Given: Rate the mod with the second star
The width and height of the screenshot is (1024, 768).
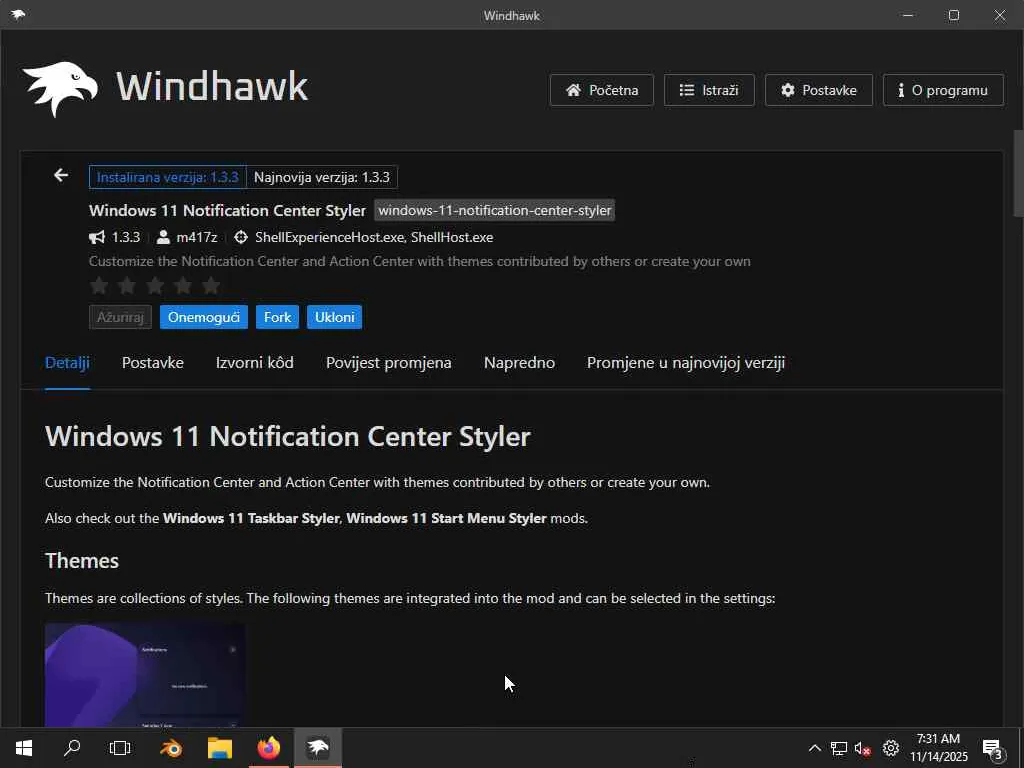Looking at the screenshot, I should [127, 285].
